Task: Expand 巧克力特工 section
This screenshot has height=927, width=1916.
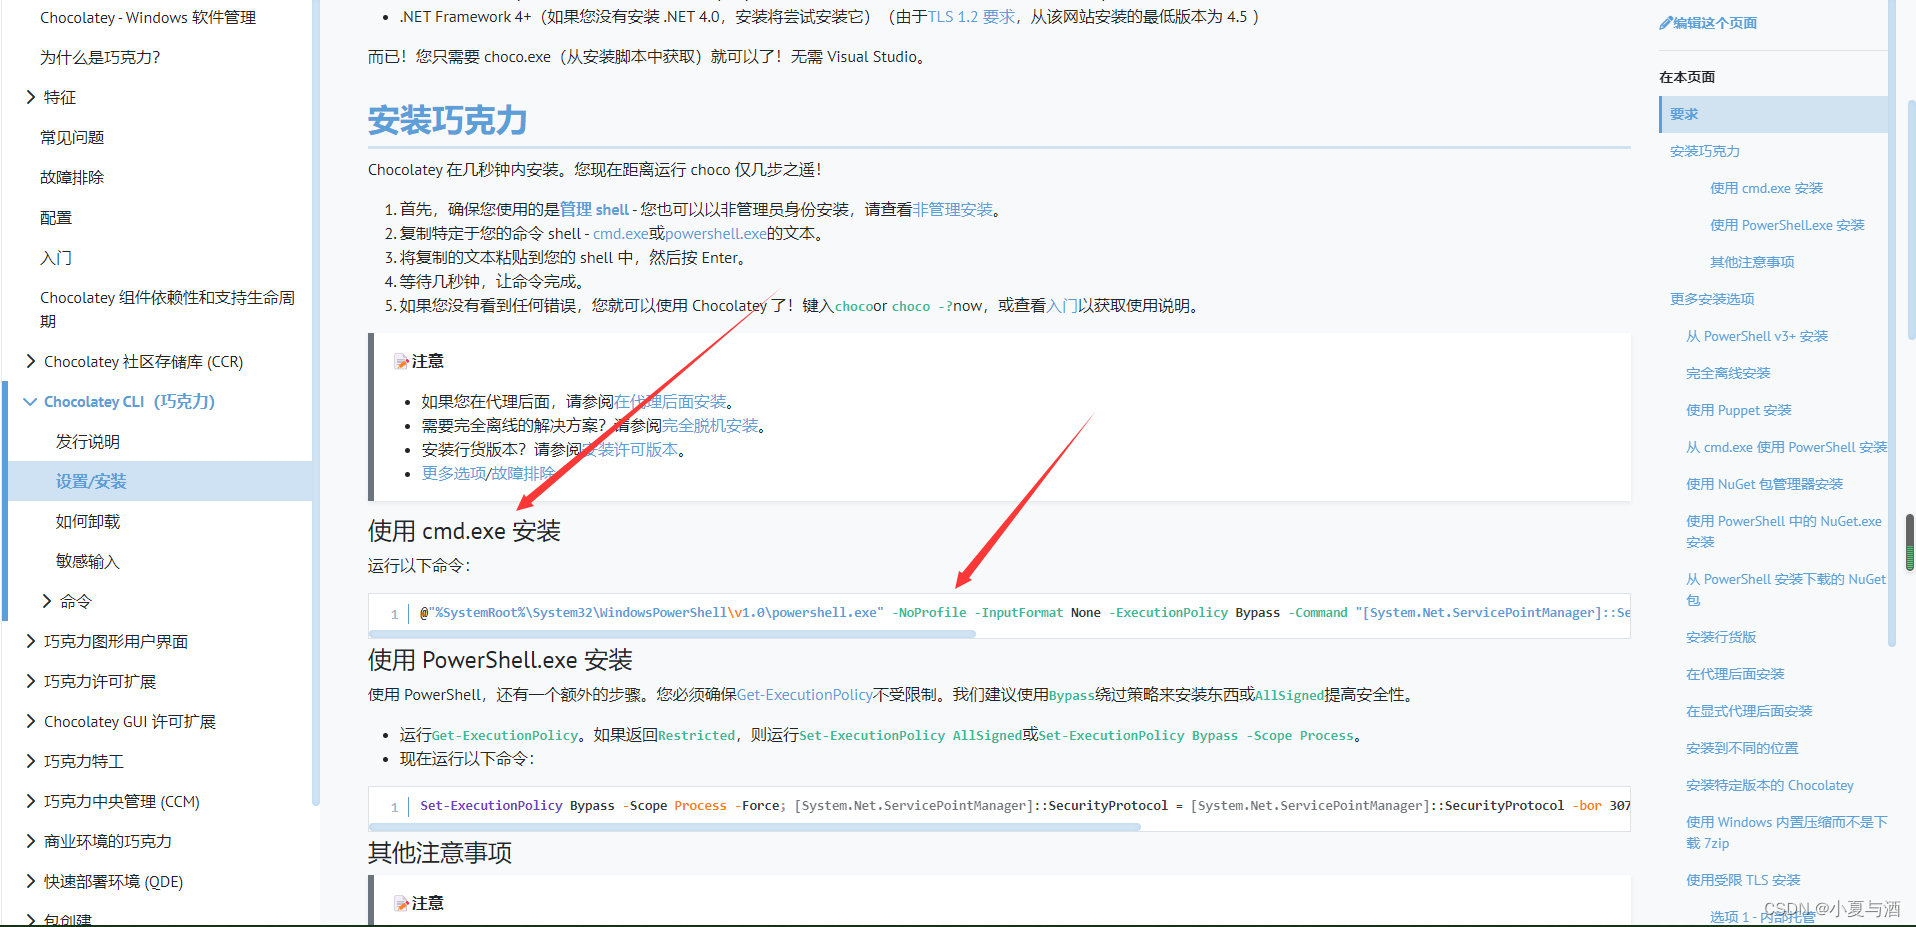Action: (x=31, y=761)
